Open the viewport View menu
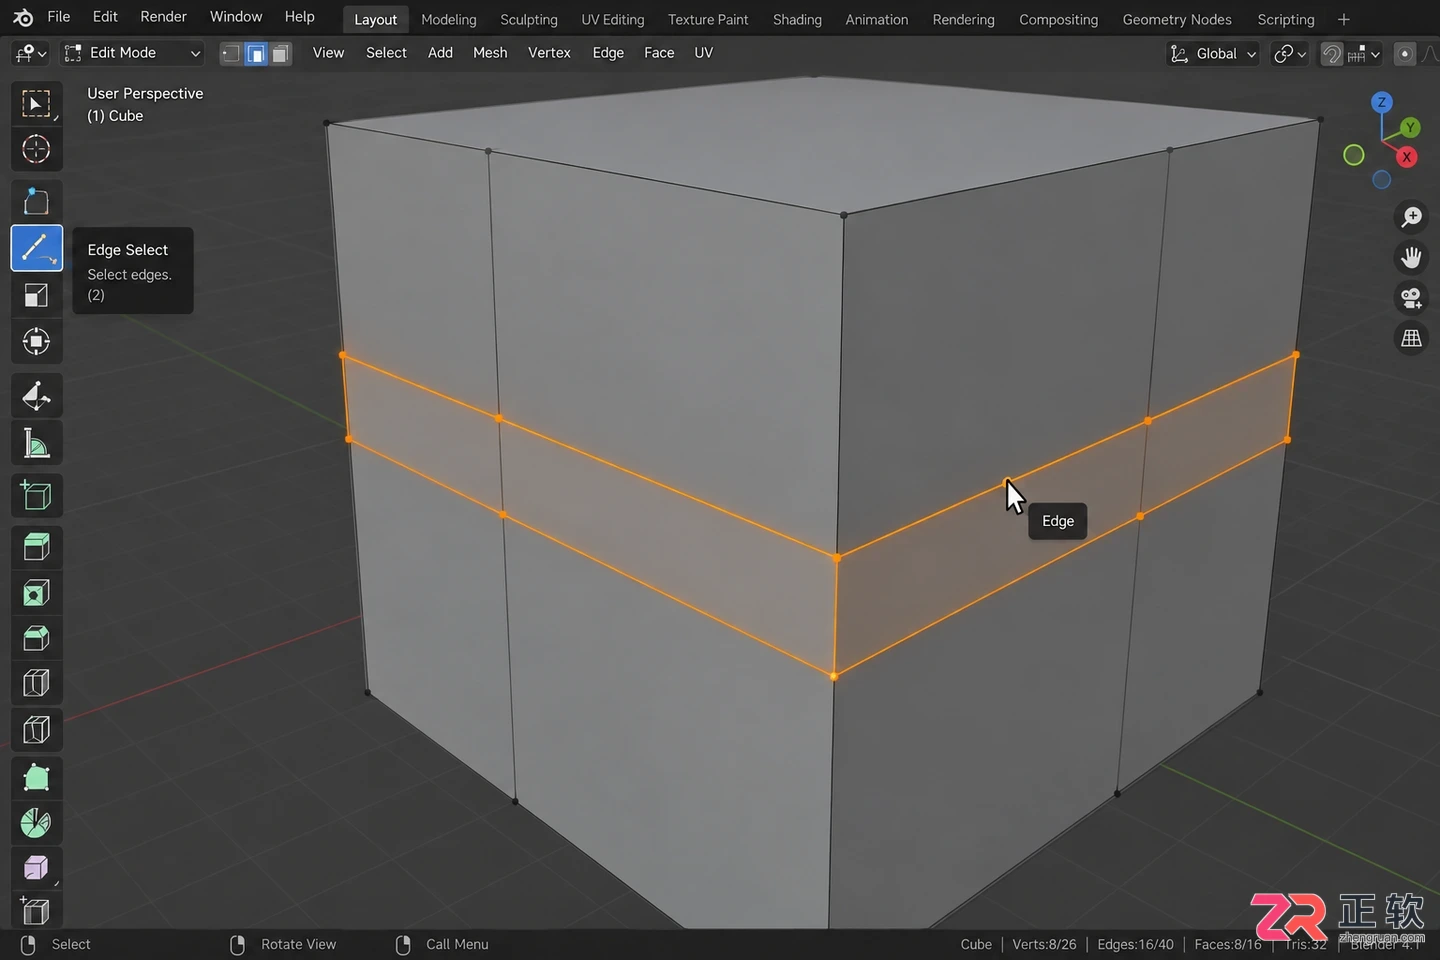 [x=328, y=53]
